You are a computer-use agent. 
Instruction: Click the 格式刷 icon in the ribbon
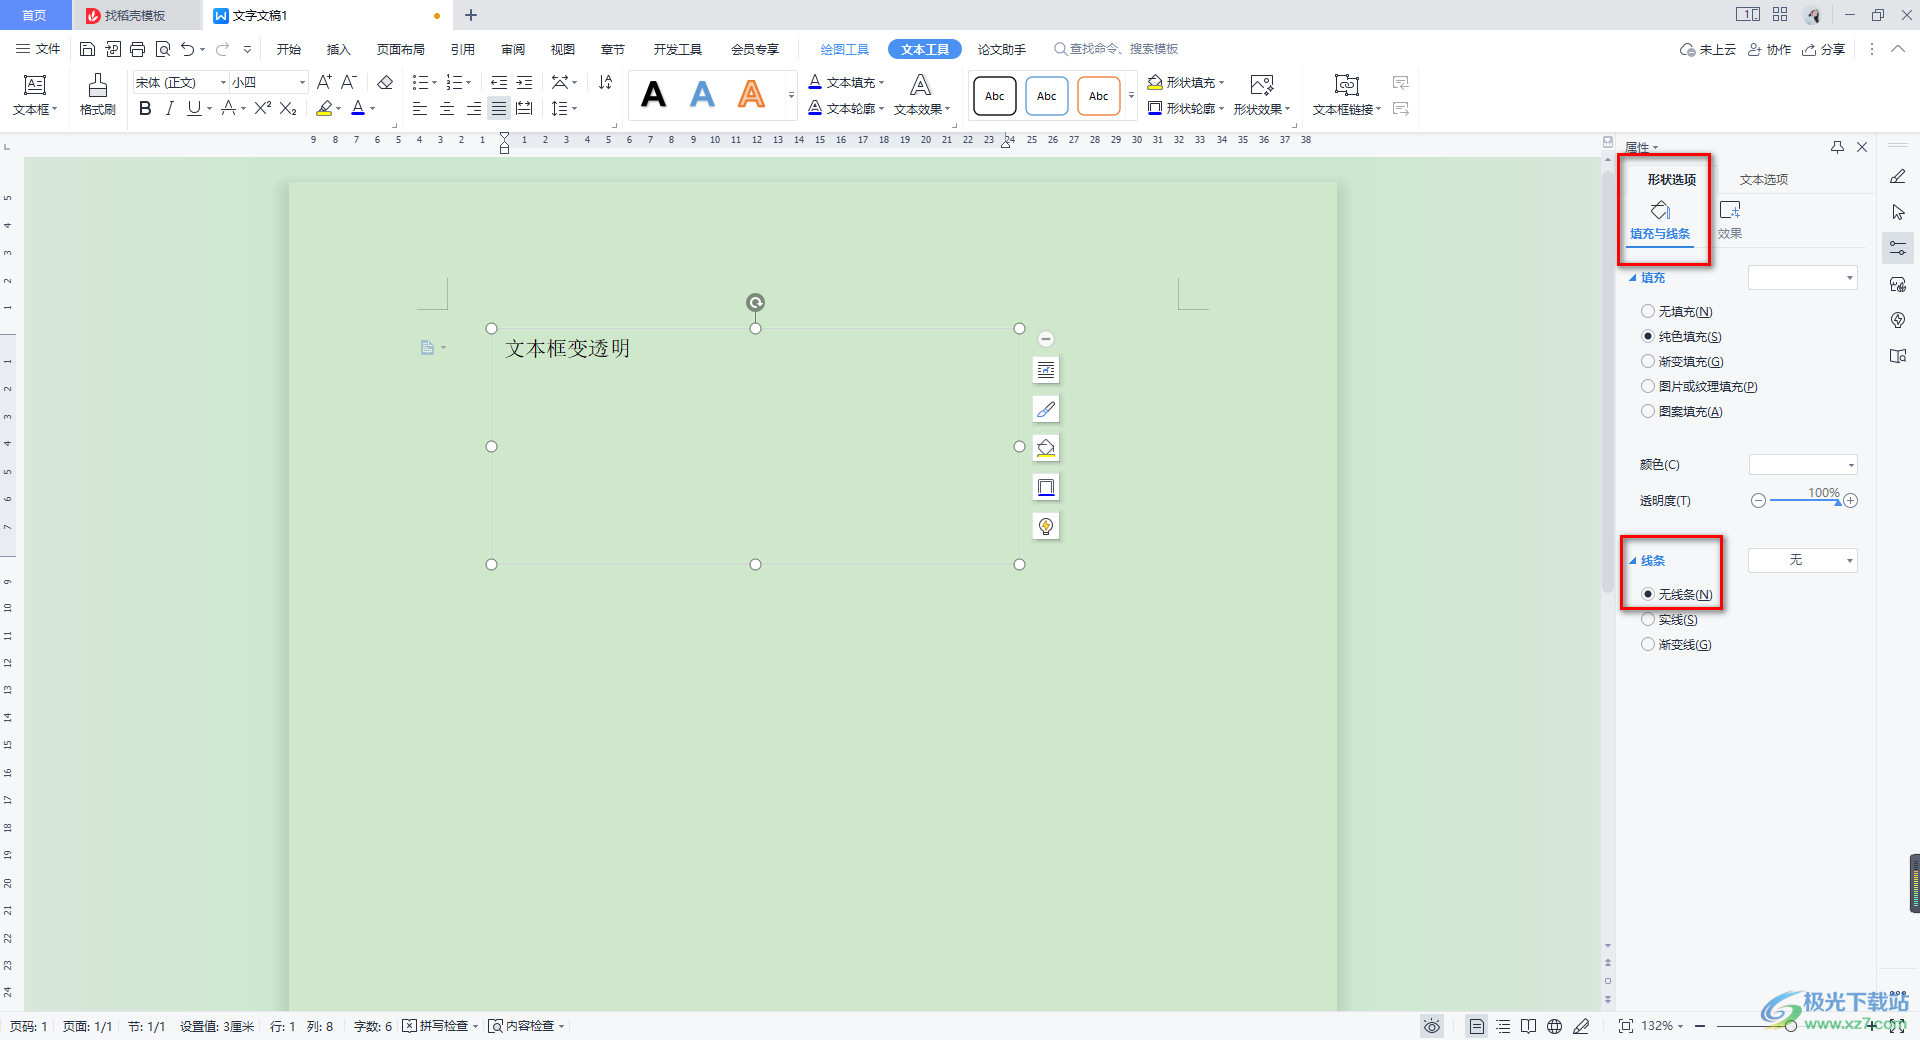(96, 95)
